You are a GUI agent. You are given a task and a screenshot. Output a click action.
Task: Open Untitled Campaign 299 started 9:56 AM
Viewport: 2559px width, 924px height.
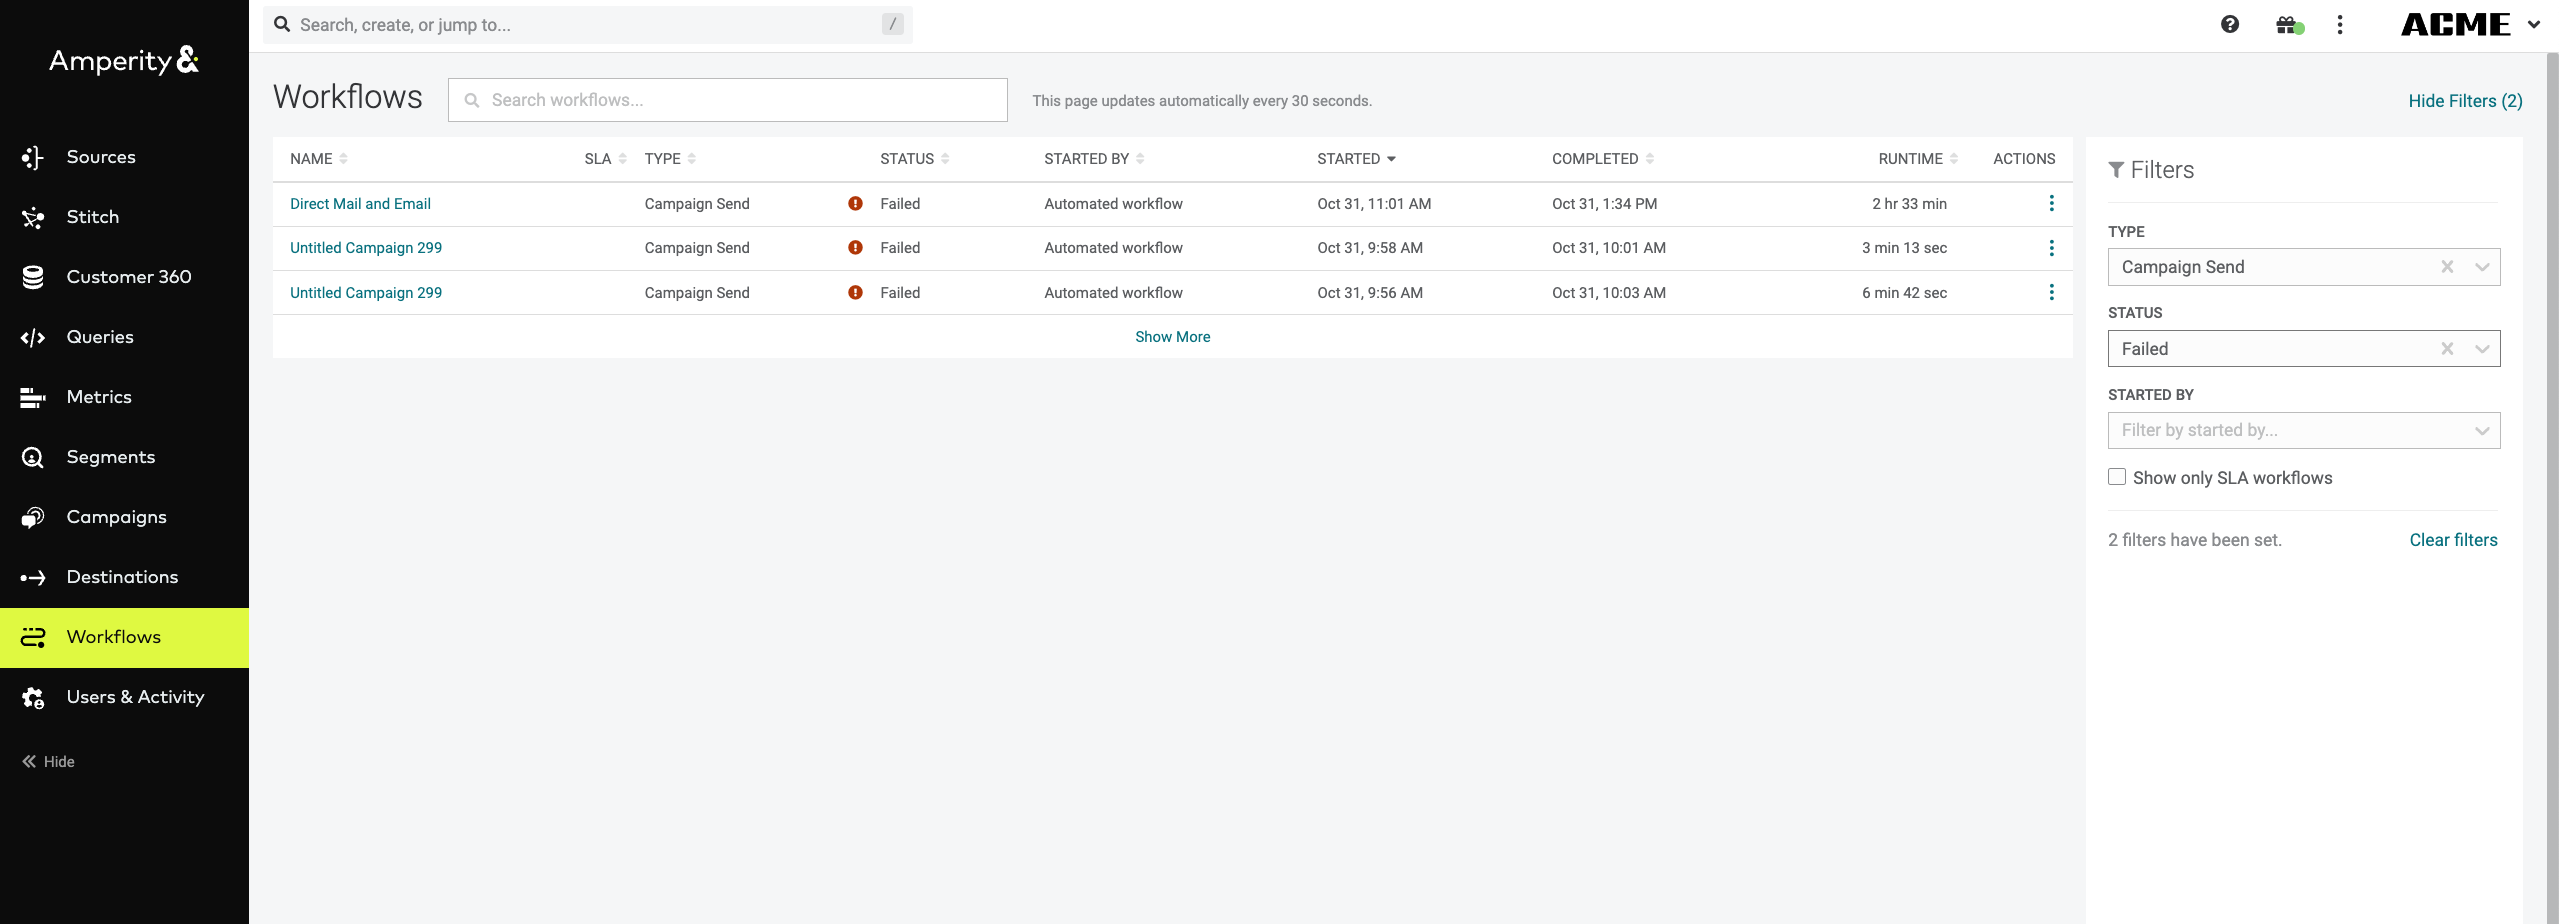point(366,293)
